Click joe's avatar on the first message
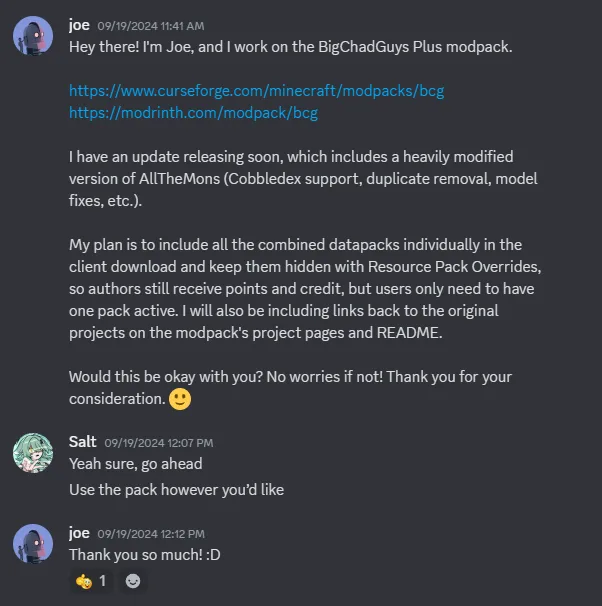 point(33,36)
